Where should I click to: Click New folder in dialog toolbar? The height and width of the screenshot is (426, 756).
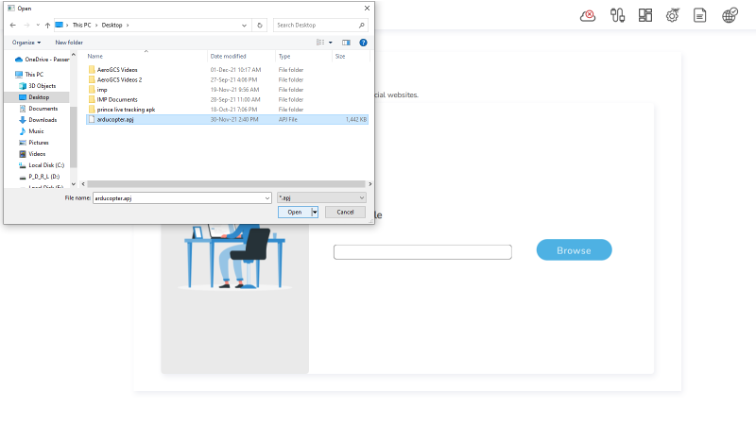(69, 42)
